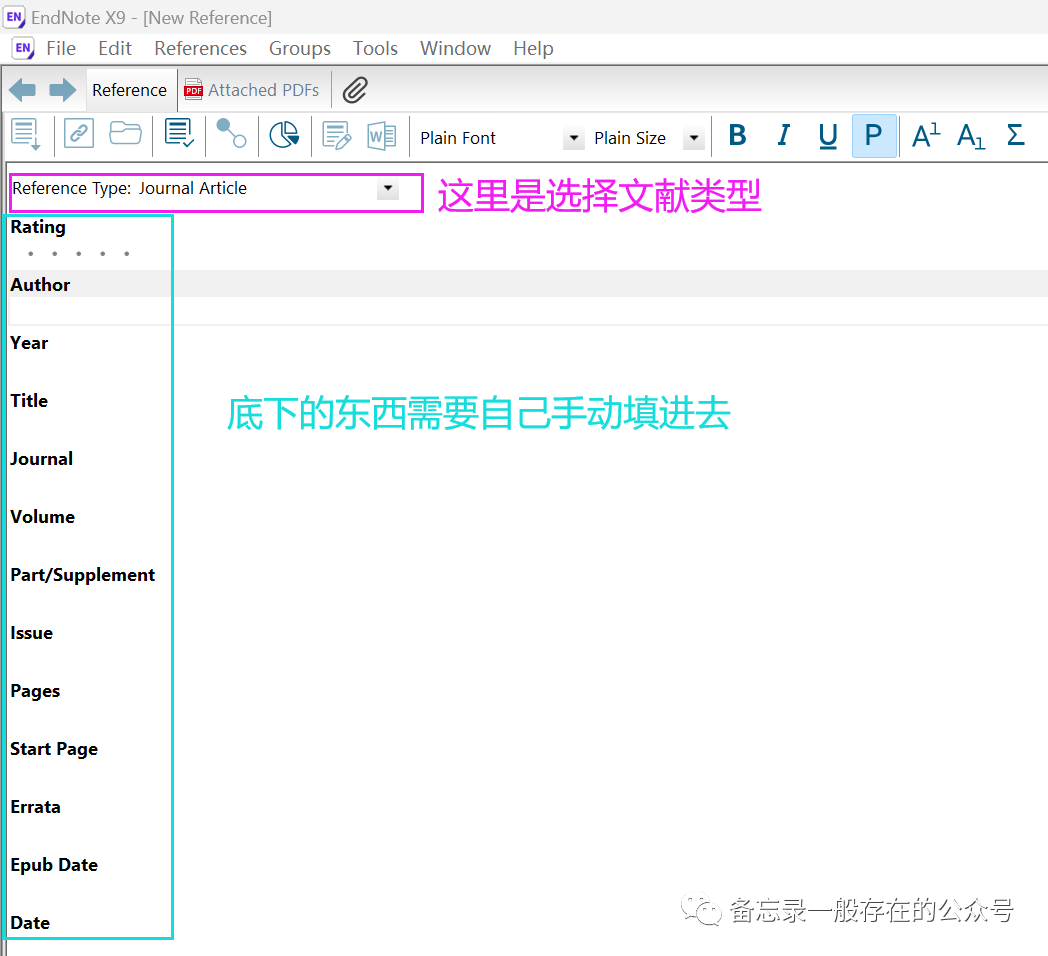Set rating to third dot

coord(79,253)
